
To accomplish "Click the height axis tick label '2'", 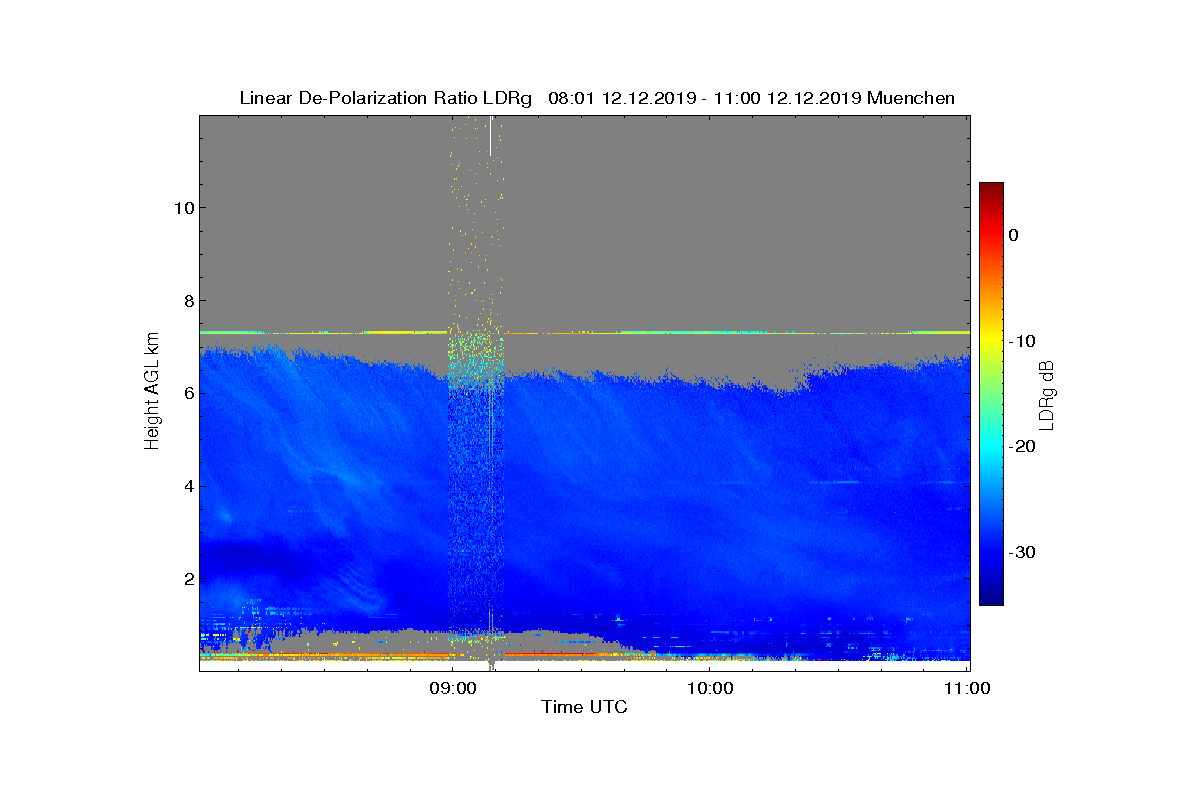I will click(x=187, y=579).
